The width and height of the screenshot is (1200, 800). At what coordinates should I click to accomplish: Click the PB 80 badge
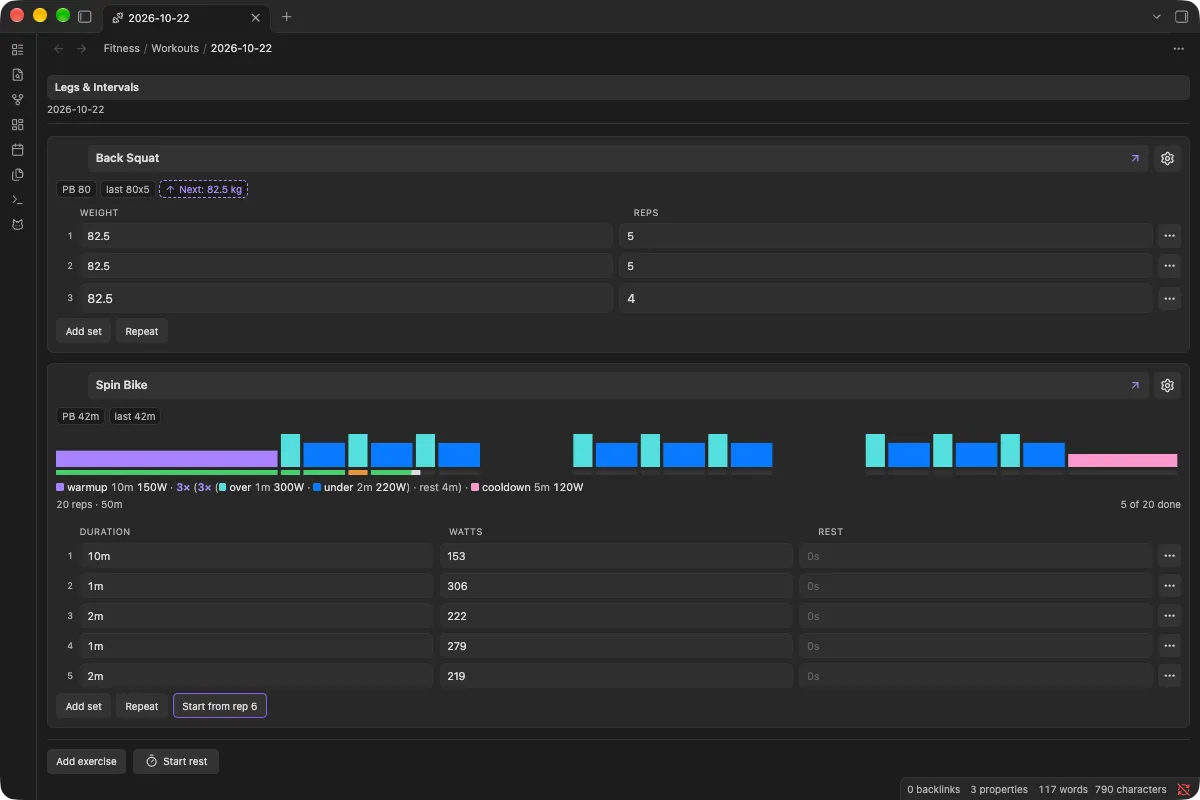76,189
